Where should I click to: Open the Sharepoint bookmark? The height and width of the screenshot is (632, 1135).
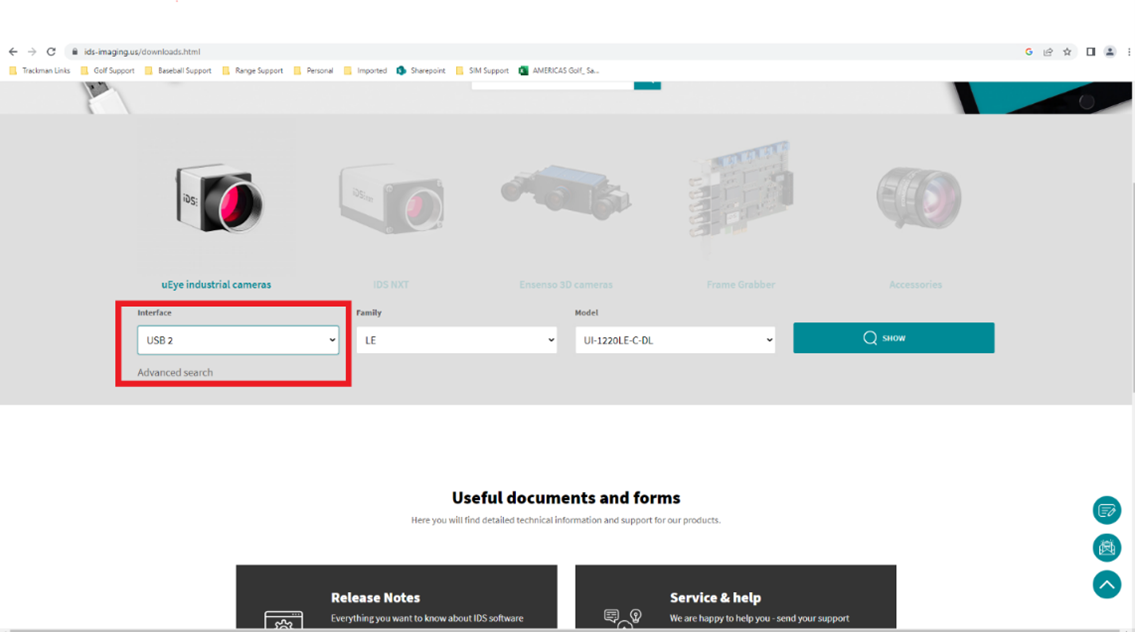pyautogui.click(x=421, y=71)
